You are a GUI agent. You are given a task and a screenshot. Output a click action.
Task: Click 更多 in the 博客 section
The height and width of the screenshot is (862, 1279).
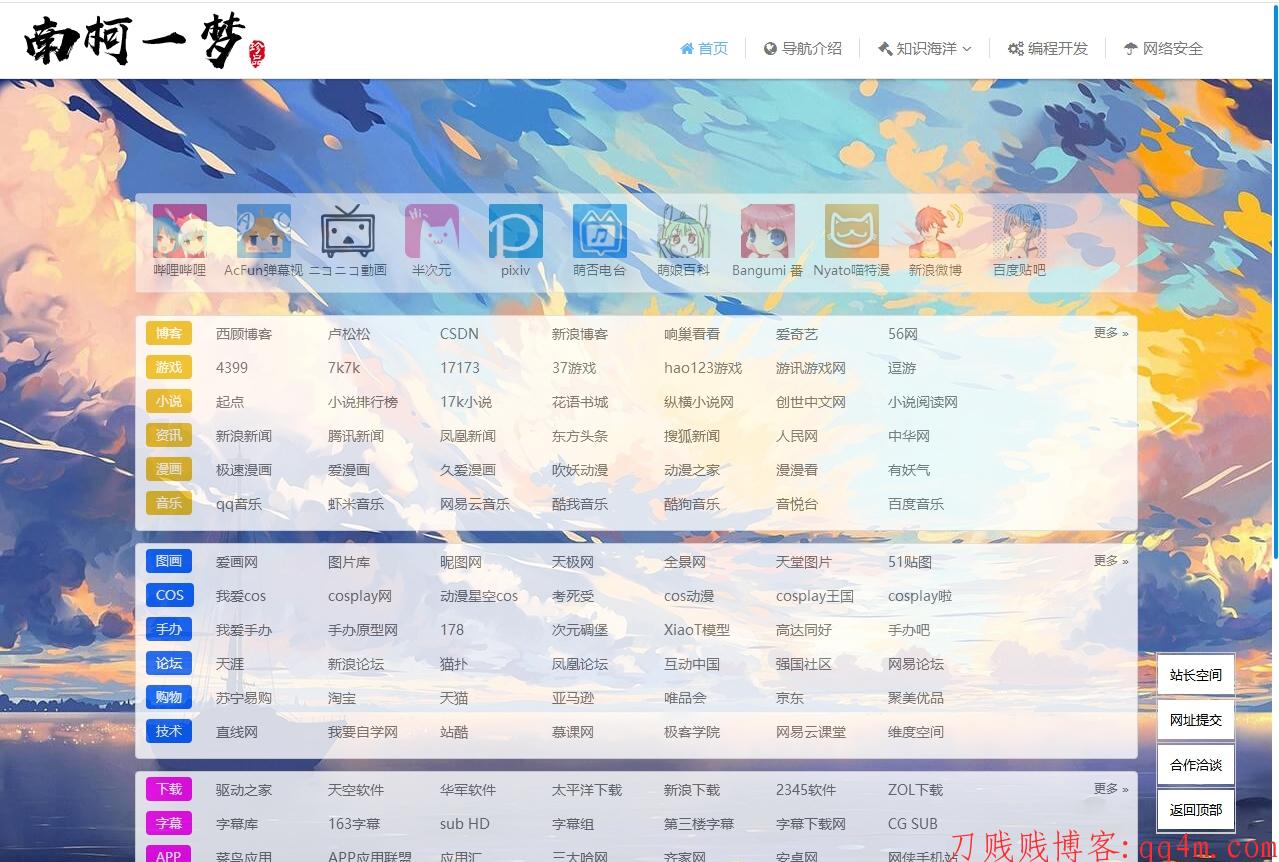pos(1111,333)
